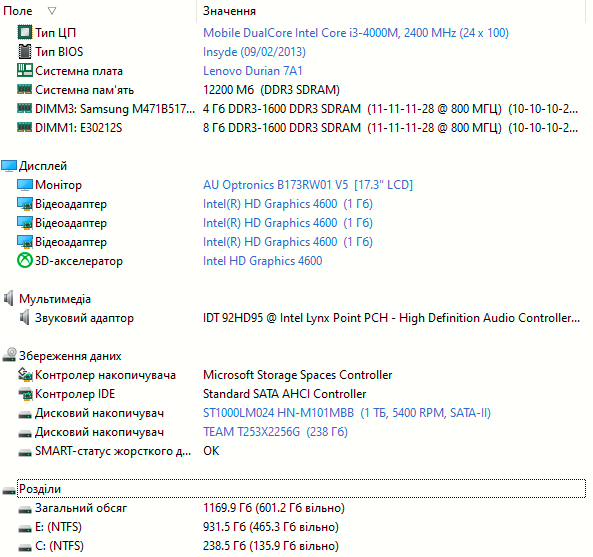
Task: Open the Insyde (09/02/2013) BIOS link
Action: coord(254,52)
